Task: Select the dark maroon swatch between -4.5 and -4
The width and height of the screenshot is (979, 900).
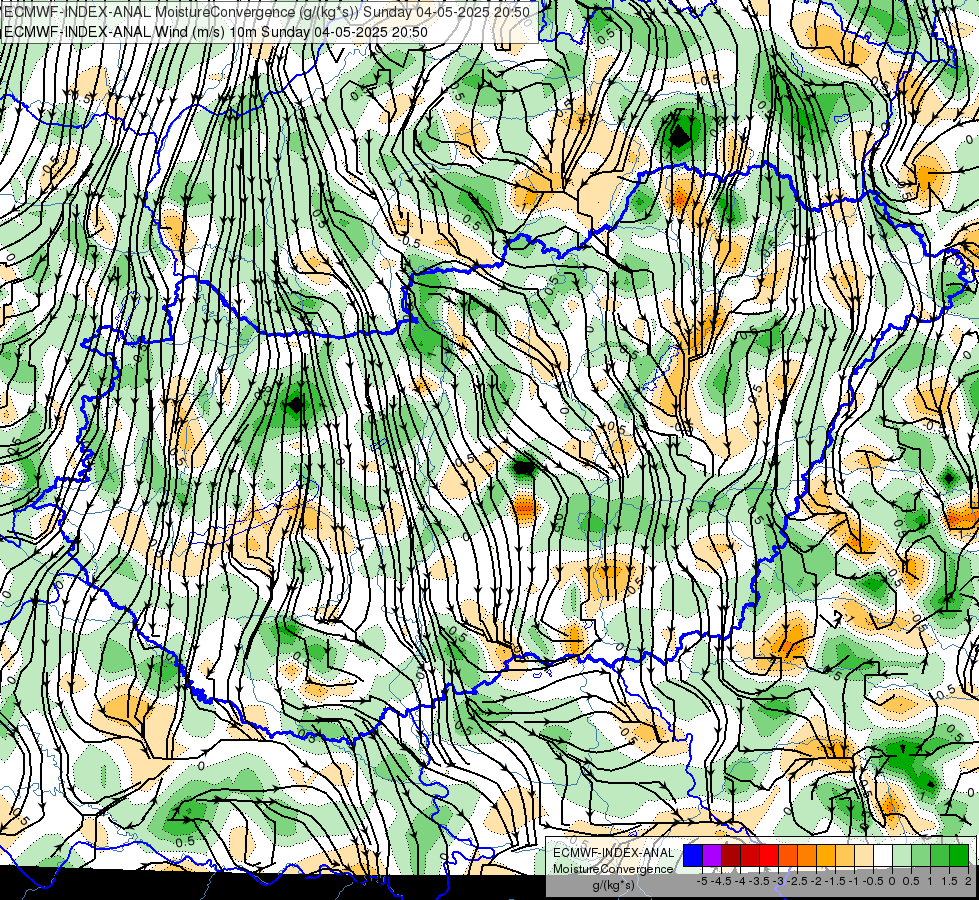Action: [731, 855]
